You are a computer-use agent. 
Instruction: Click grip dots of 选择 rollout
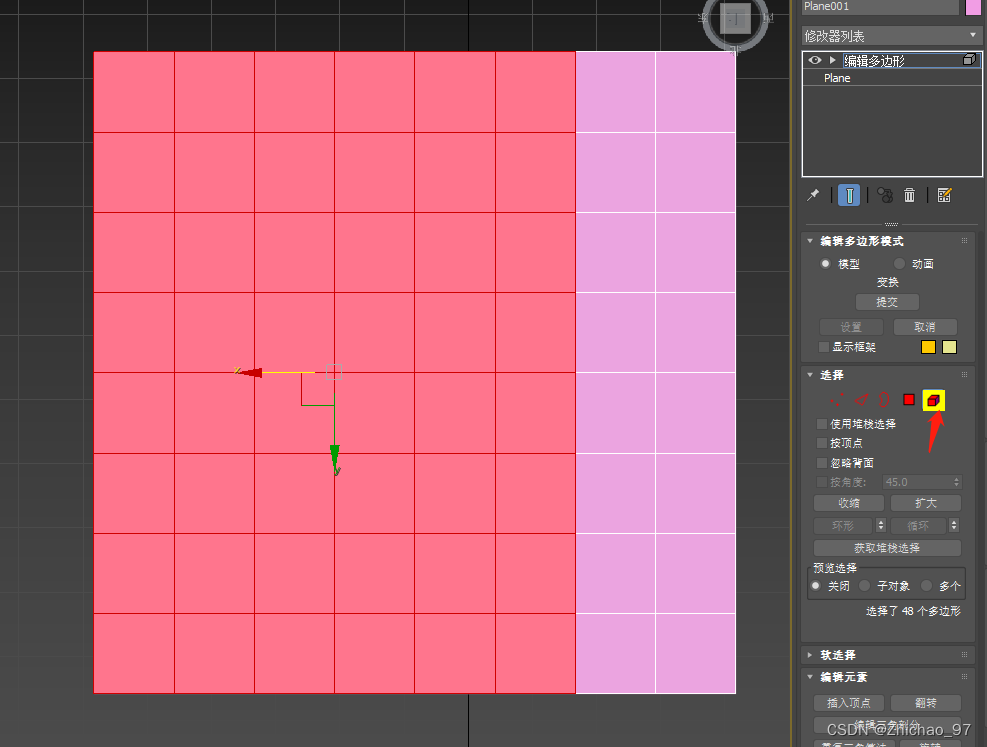tap(964, 374)
